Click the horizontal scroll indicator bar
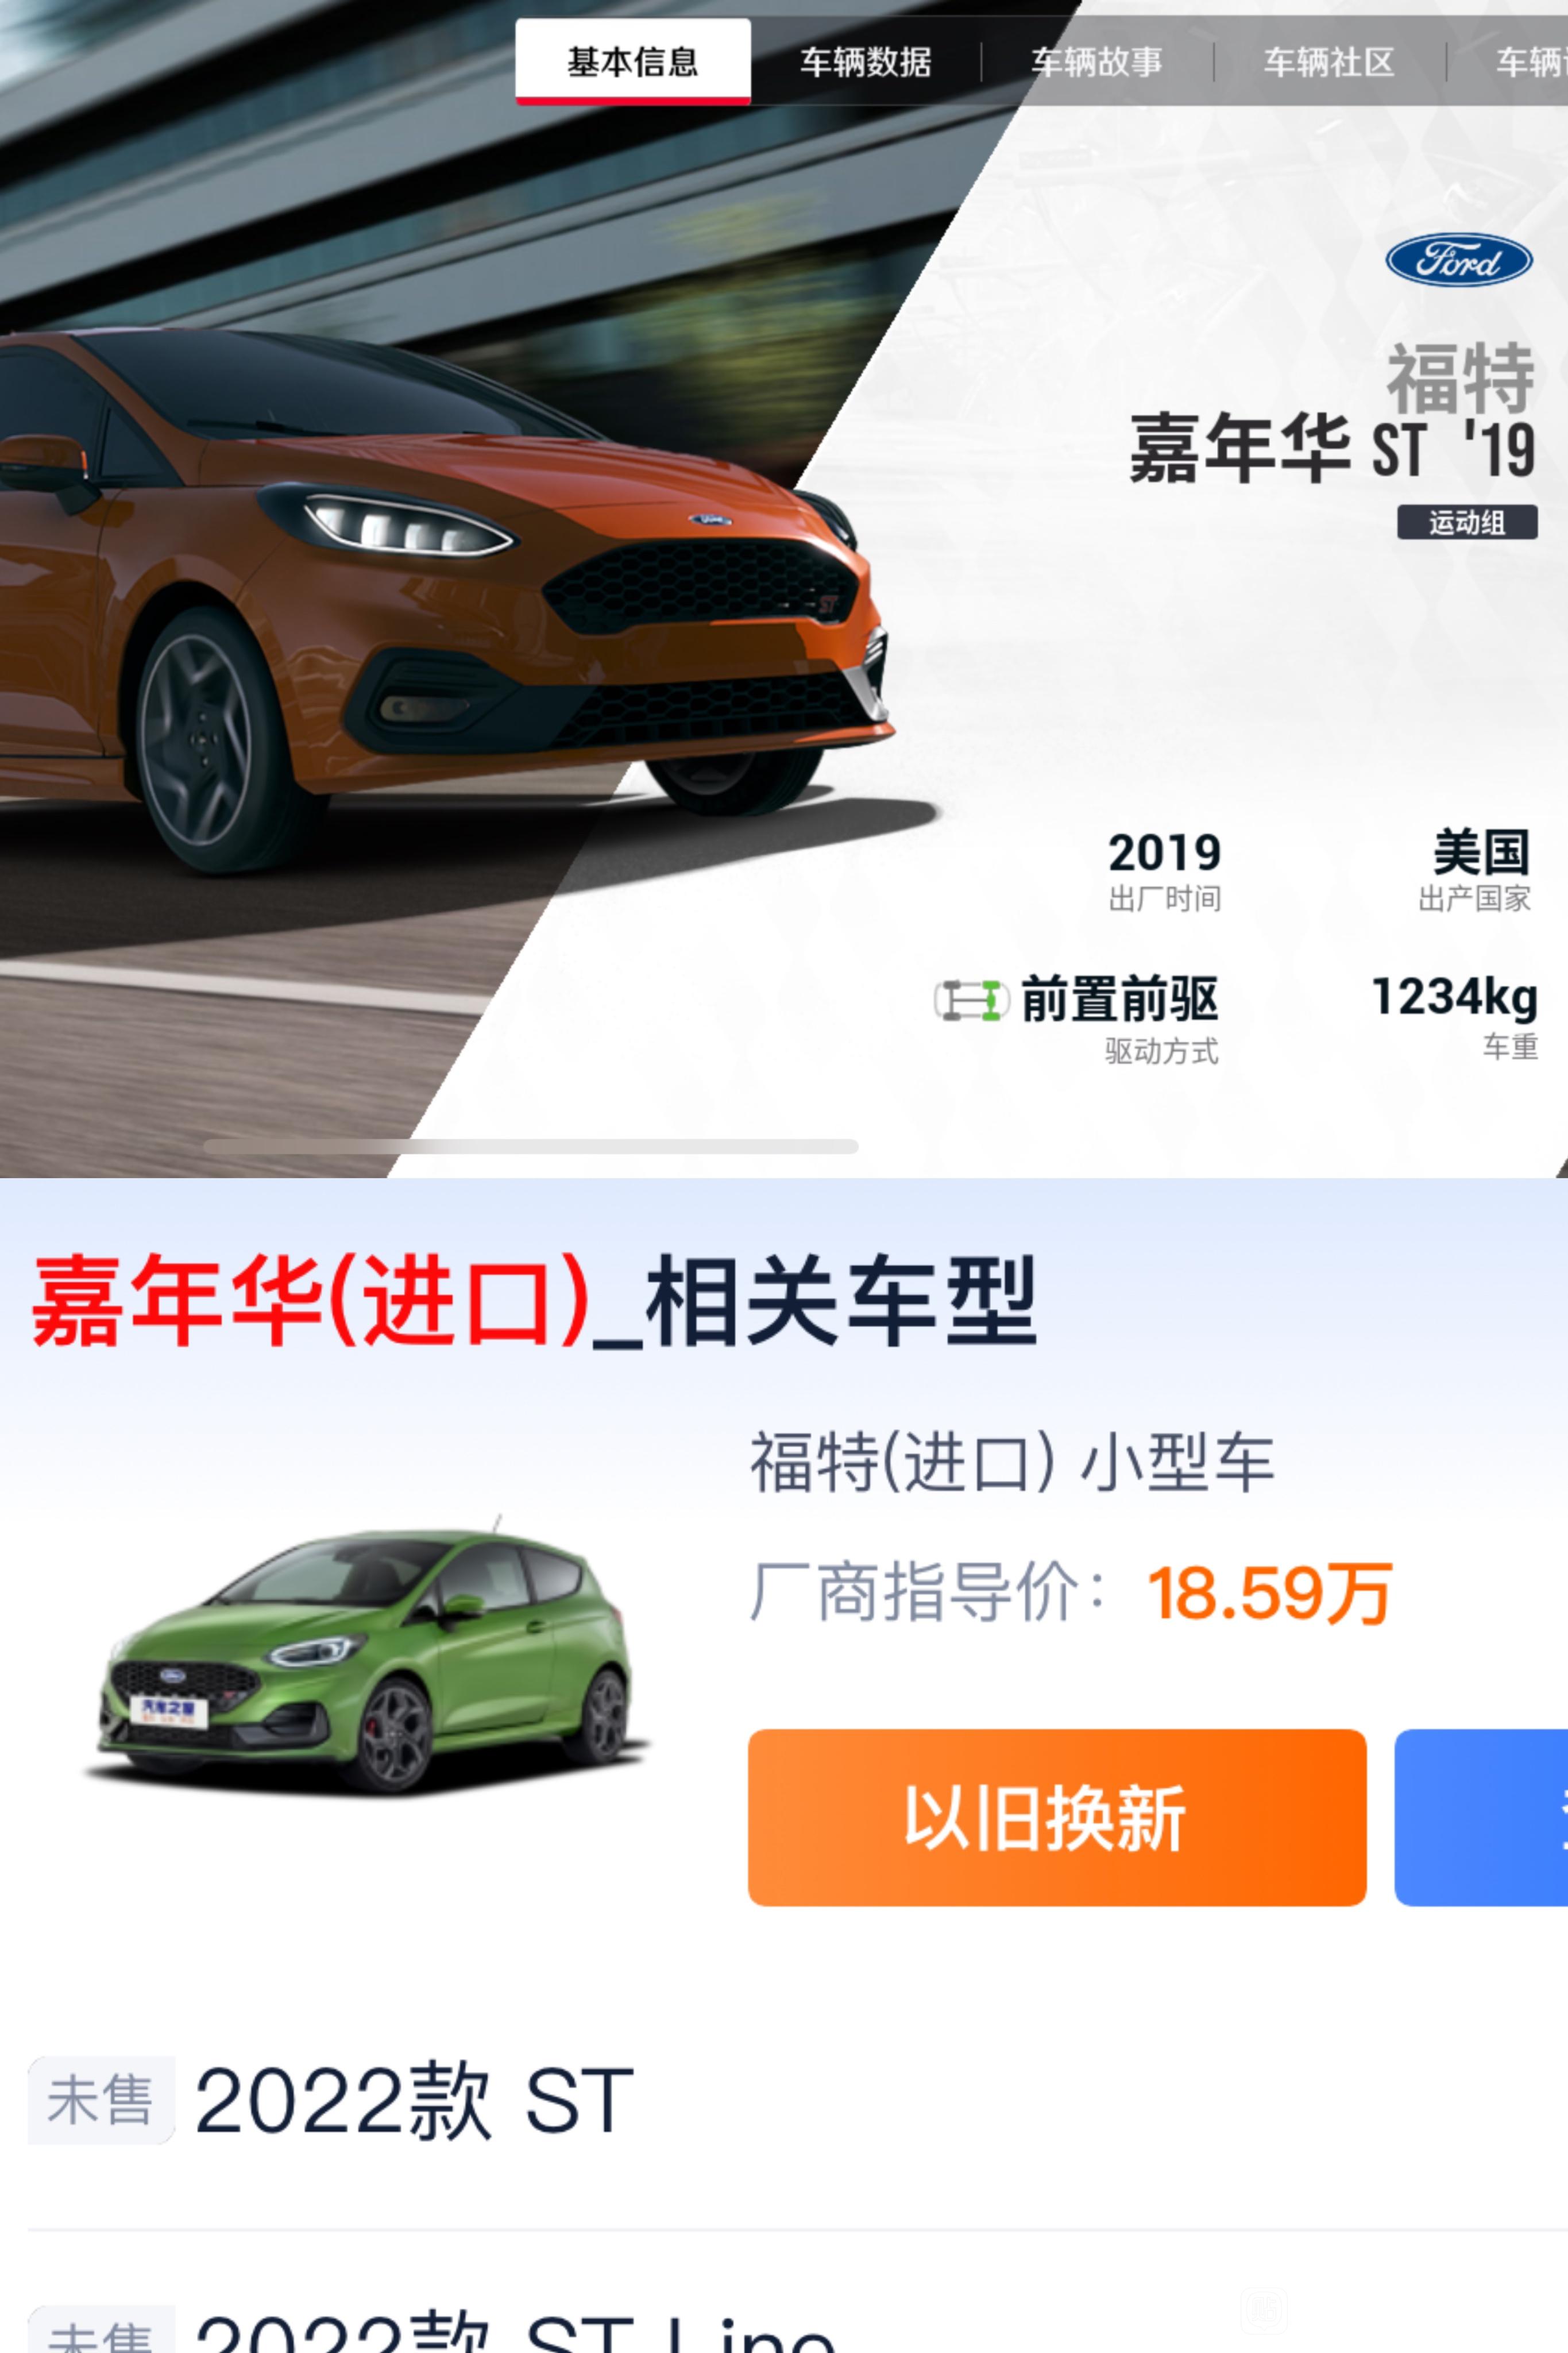Viewport: 1568px width, 2353px height. 531,1146
